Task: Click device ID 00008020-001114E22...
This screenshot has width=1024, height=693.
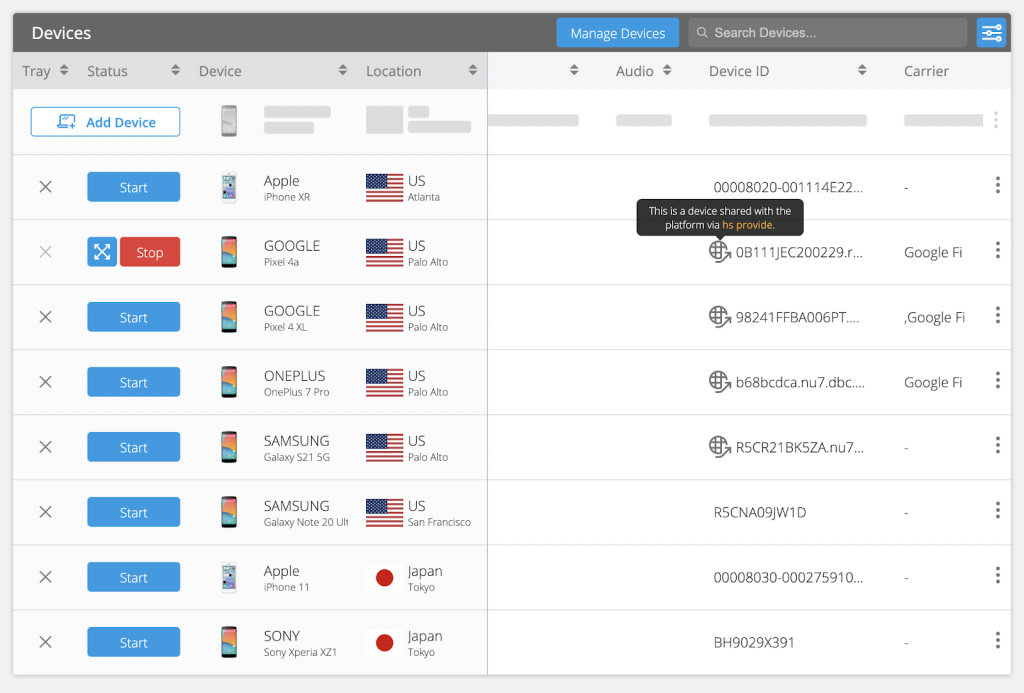Action: click(788, 187)
